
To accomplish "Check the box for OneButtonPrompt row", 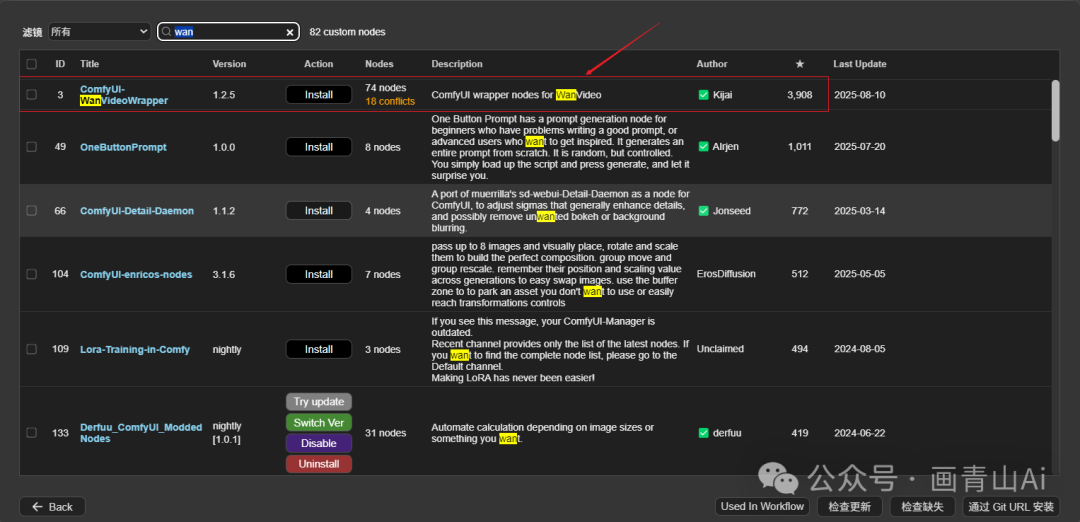I will click(32, 147).
